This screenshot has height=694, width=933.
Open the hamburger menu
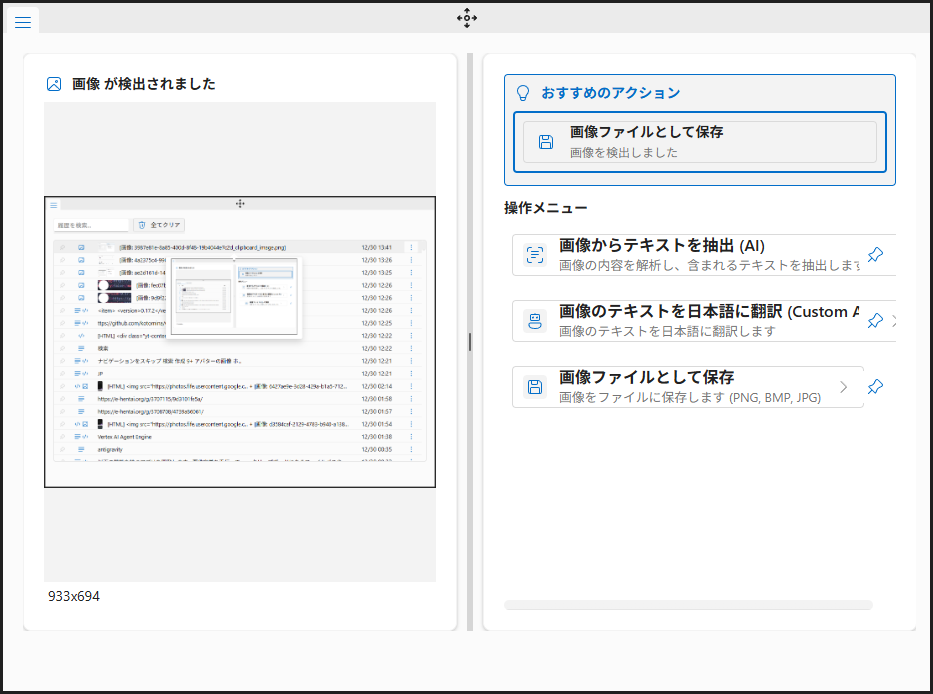22,20
